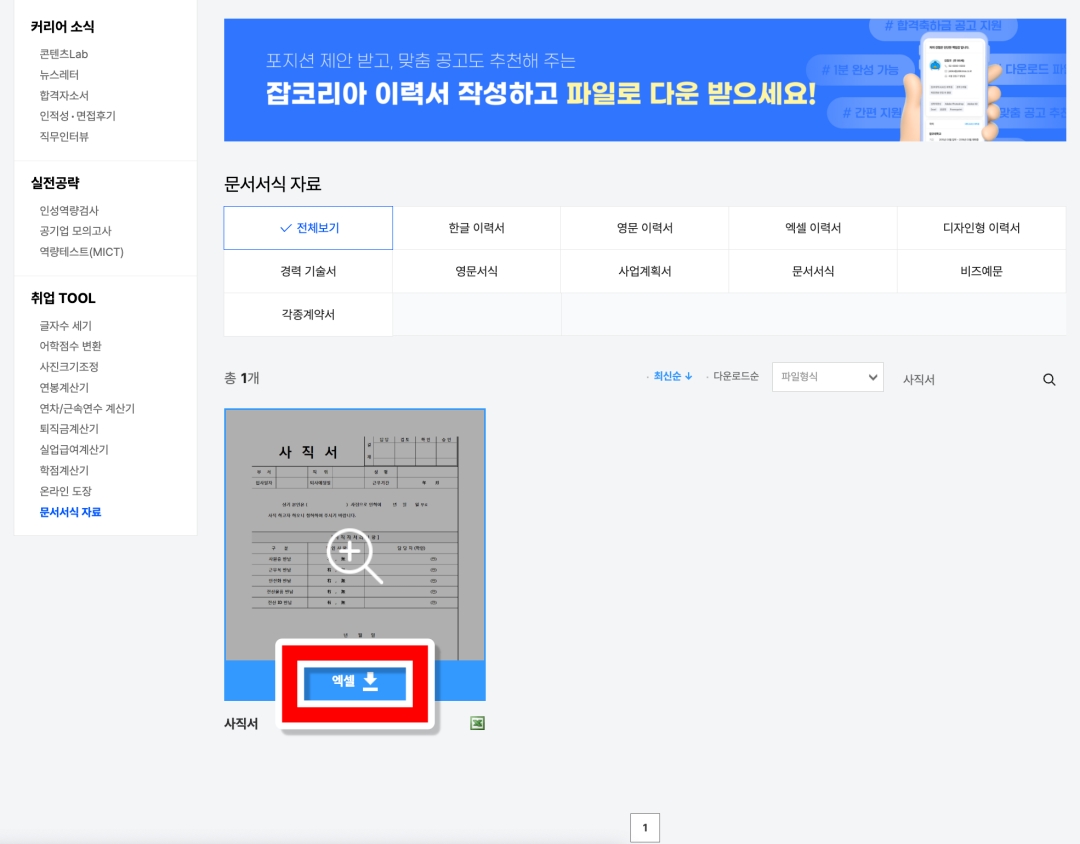Click the 사직서 search input field
The height and width of the screenshot is (844, 1080).
[964, 380]
